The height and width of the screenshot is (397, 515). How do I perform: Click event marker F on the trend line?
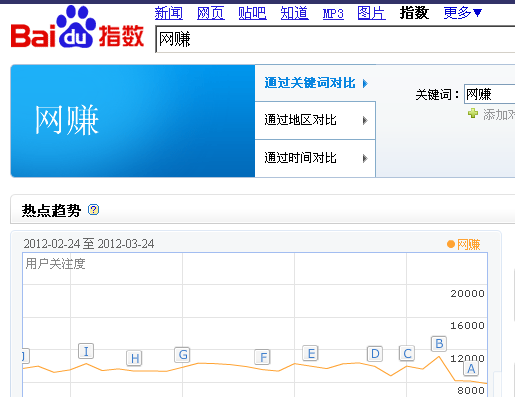point(262,357)
